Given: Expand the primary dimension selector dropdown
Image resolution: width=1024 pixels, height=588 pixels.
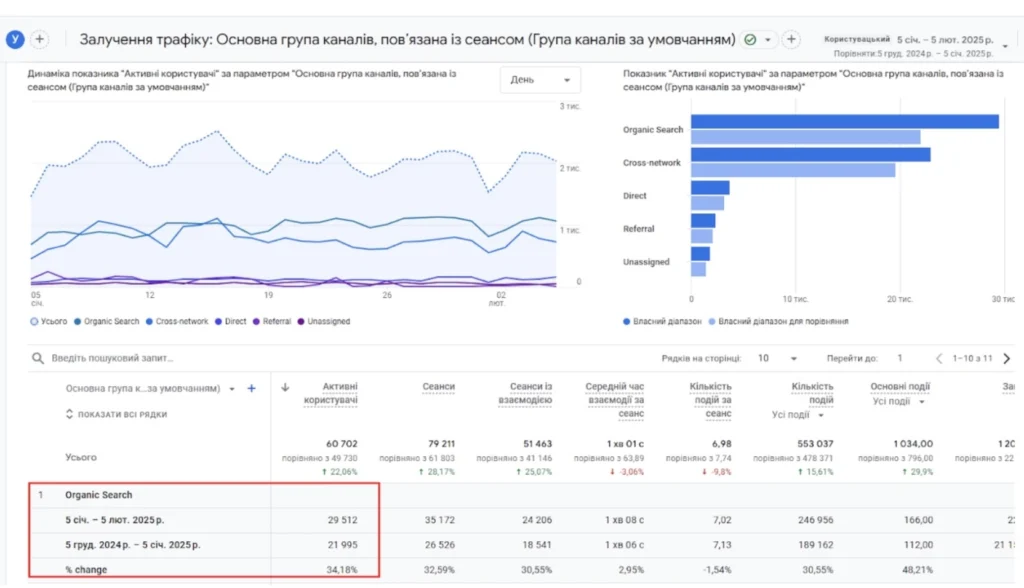Looking at the screenshot, I should pyautogui.click(x=150, y=388).
